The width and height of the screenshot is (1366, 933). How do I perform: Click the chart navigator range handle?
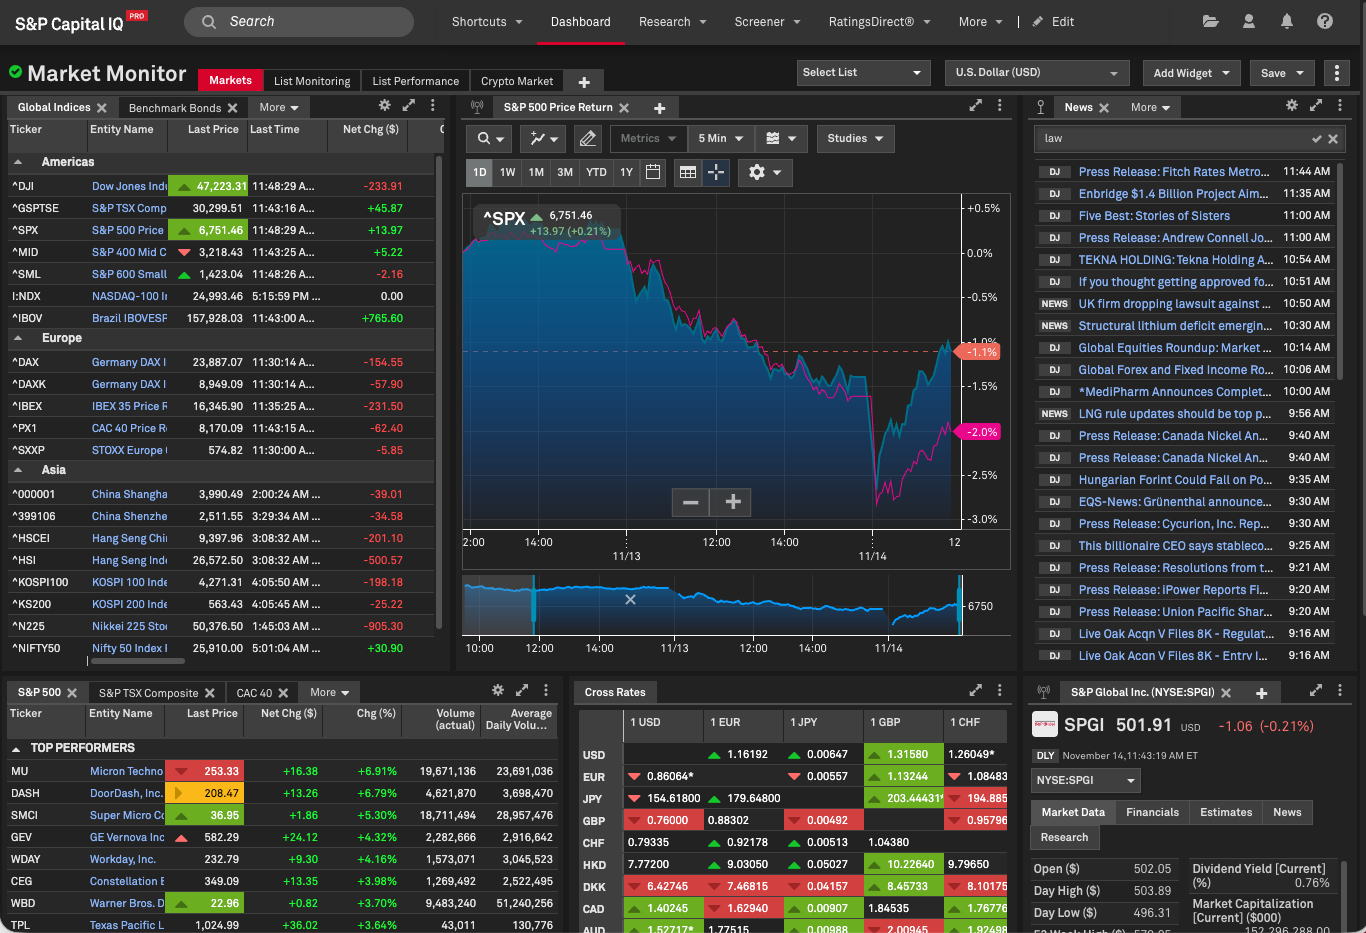533,605
